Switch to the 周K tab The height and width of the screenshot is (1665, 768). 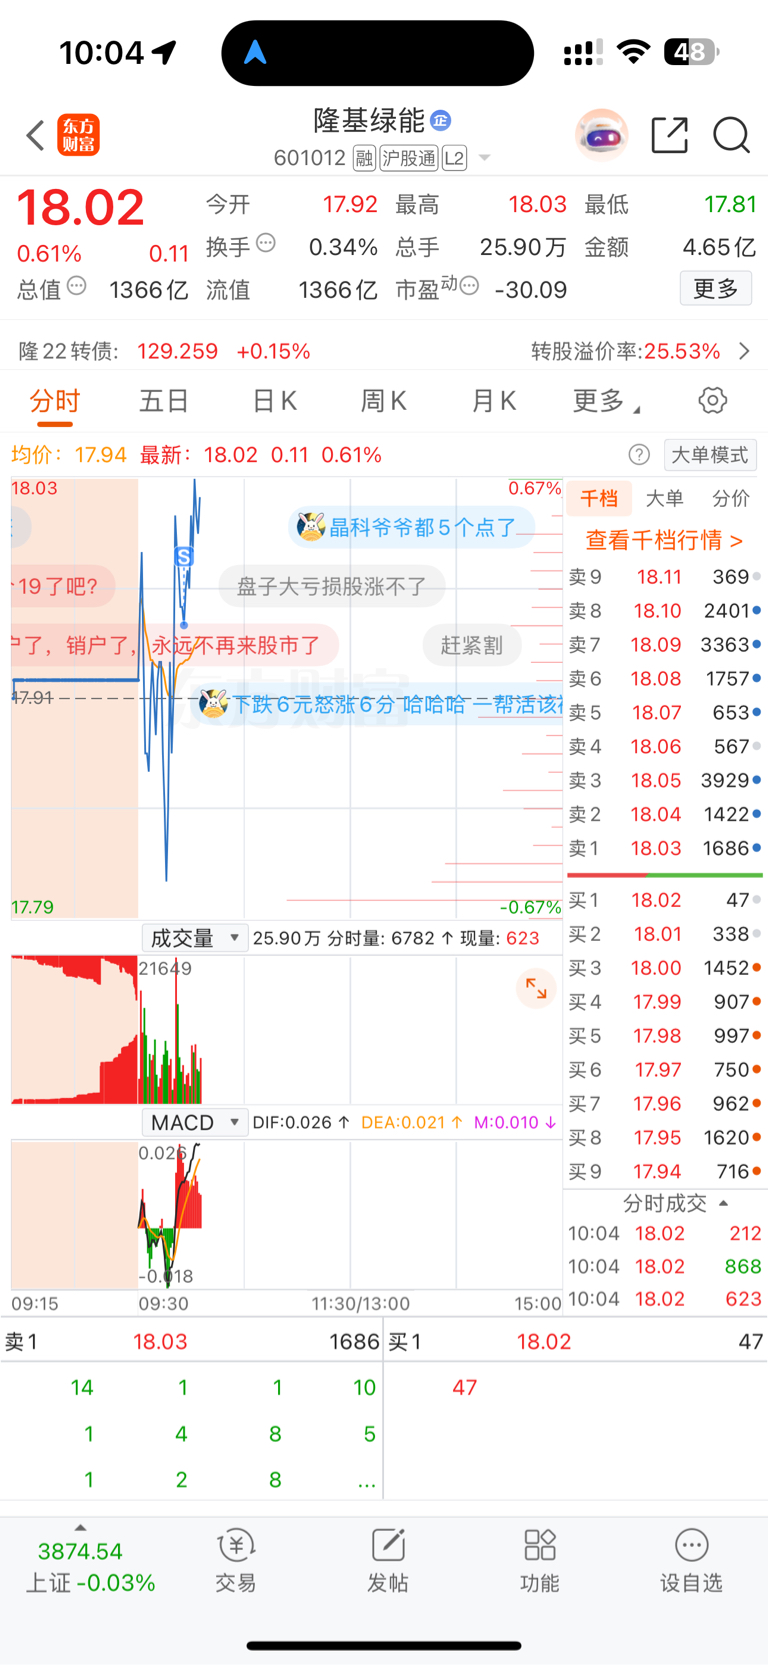click(x=383, y=401)
